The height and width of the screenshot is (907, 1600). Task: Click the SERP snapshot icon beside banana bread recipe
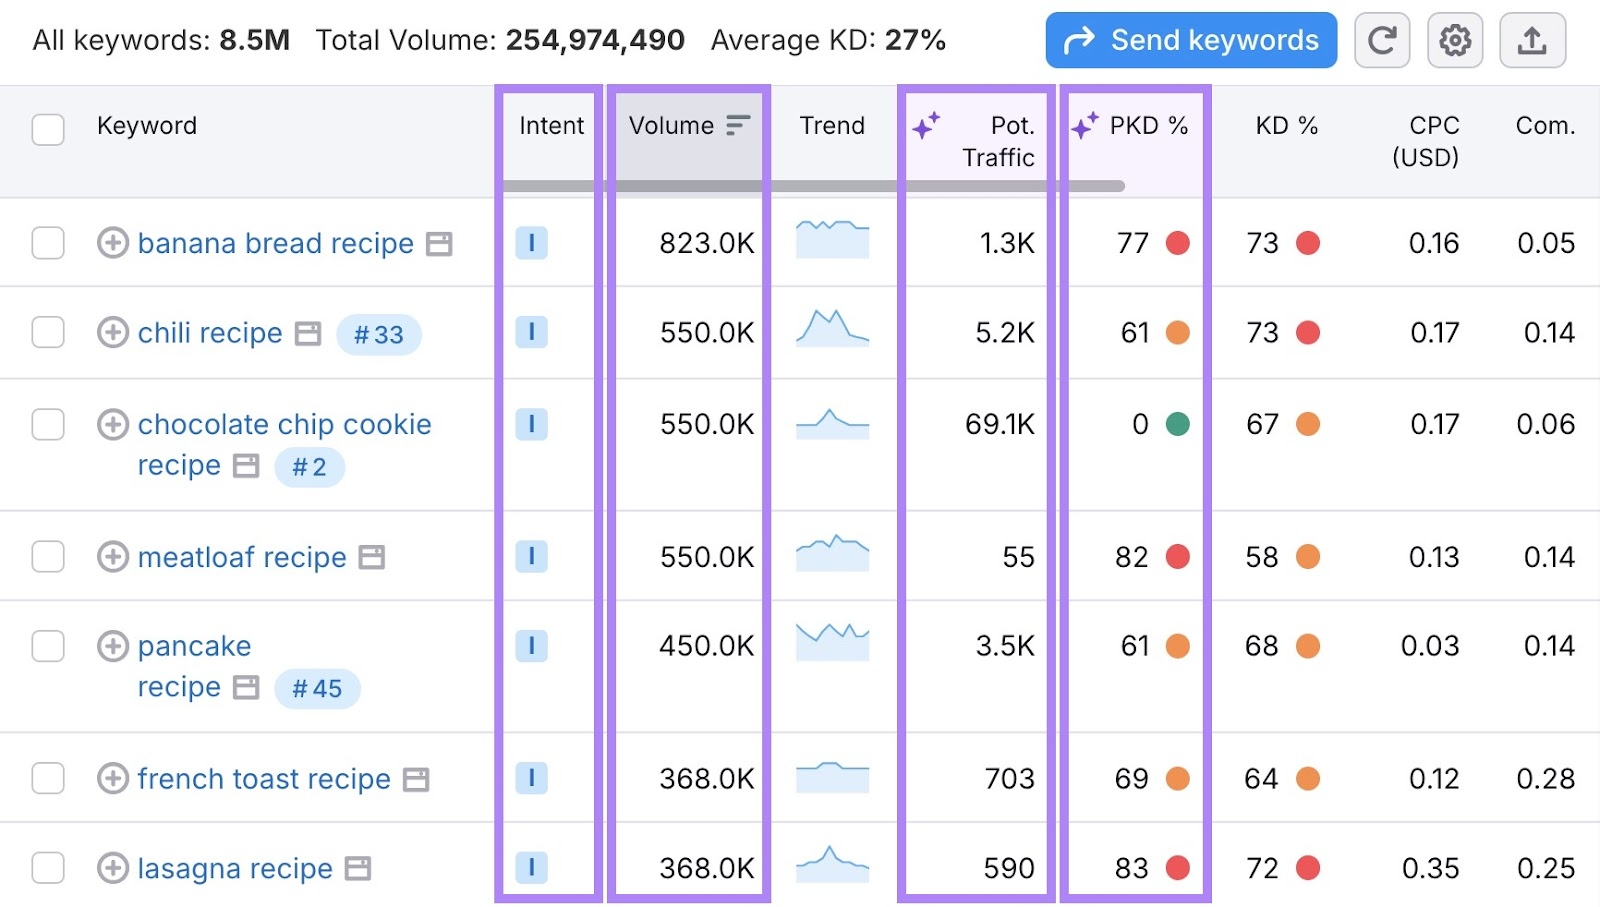[440, 243]
